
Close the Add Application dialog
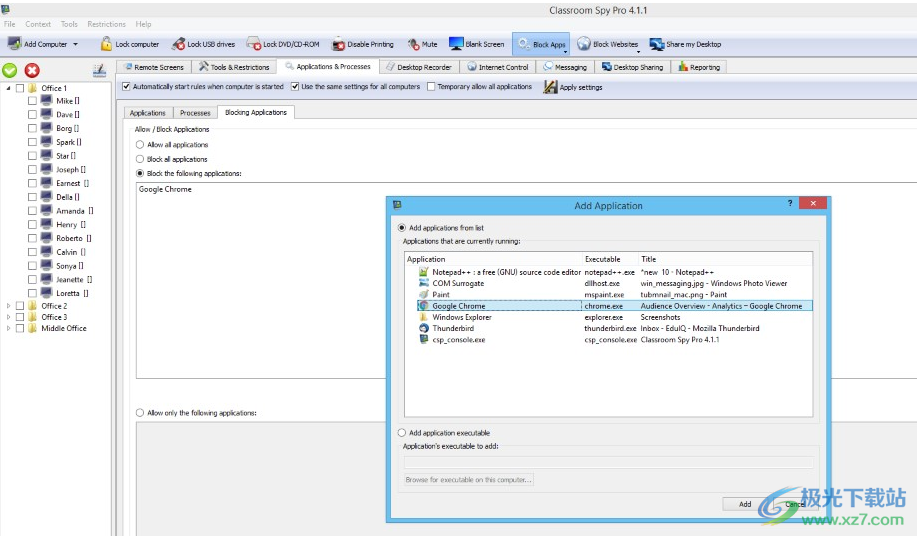point(813,203)
